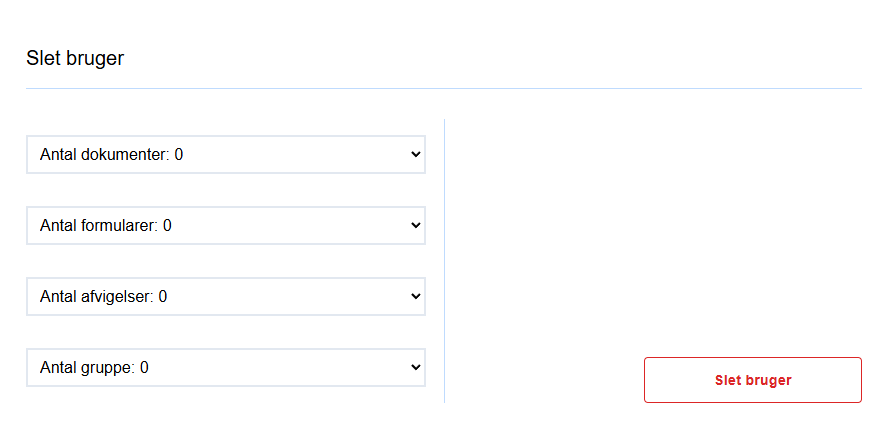Click the chevron arrow on Antal dokumenter dropdown

click(415, 154)
